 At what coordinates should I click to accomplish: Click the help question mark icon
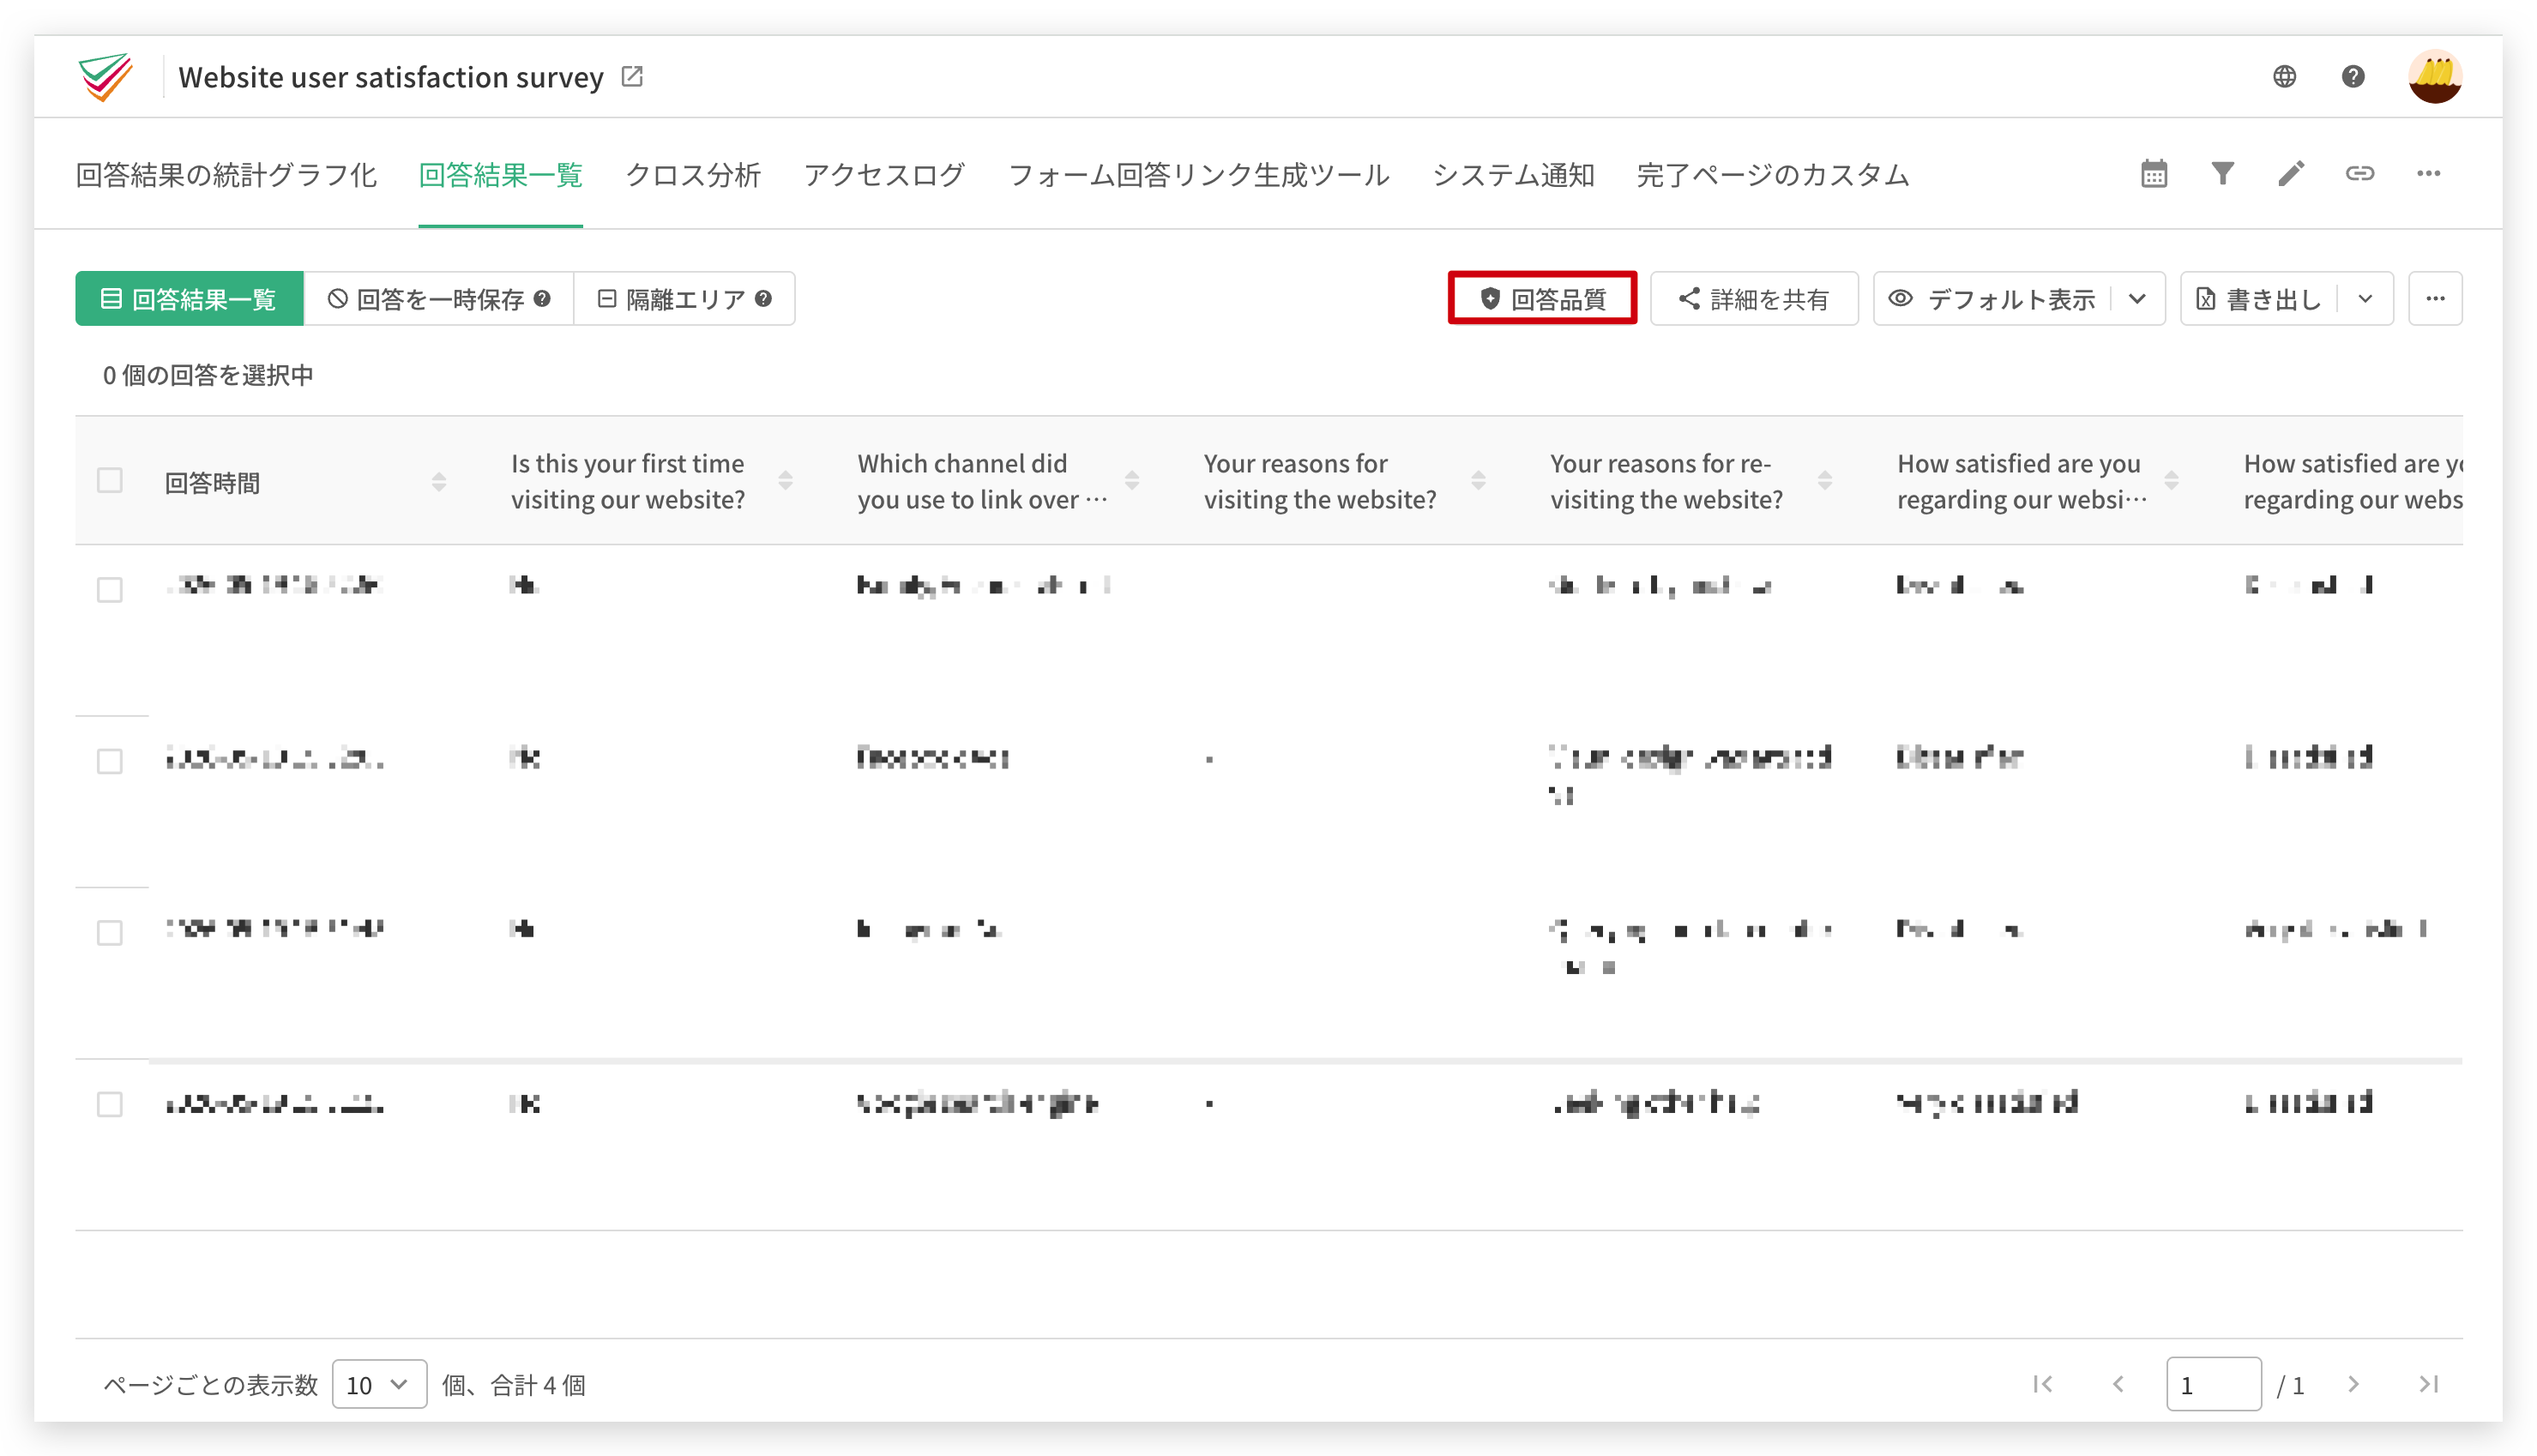(x=2353, y=77)
